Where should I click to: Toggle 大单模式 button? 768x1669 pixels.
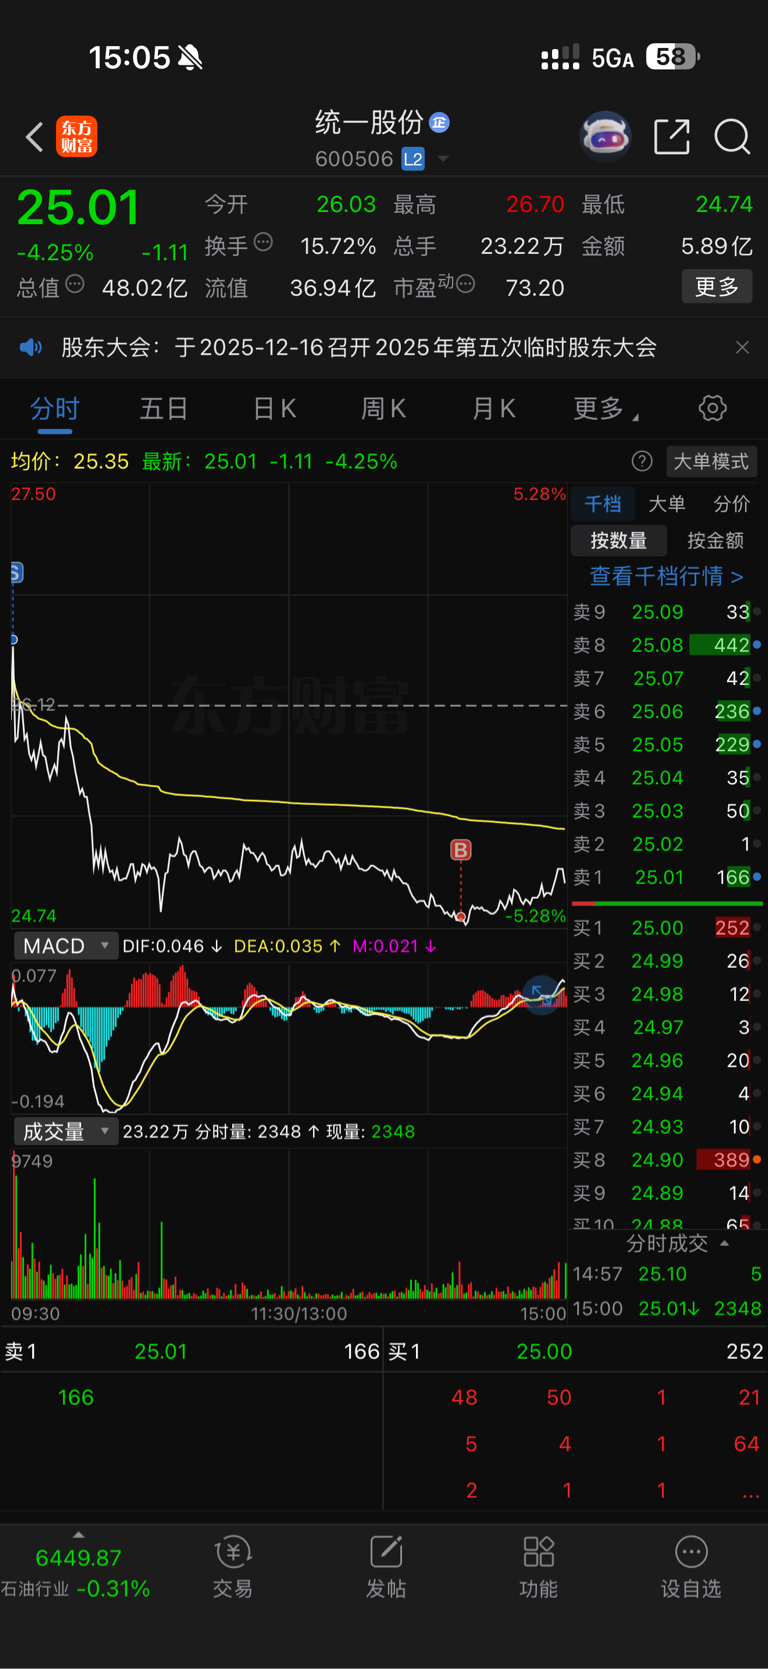point(710,461)
